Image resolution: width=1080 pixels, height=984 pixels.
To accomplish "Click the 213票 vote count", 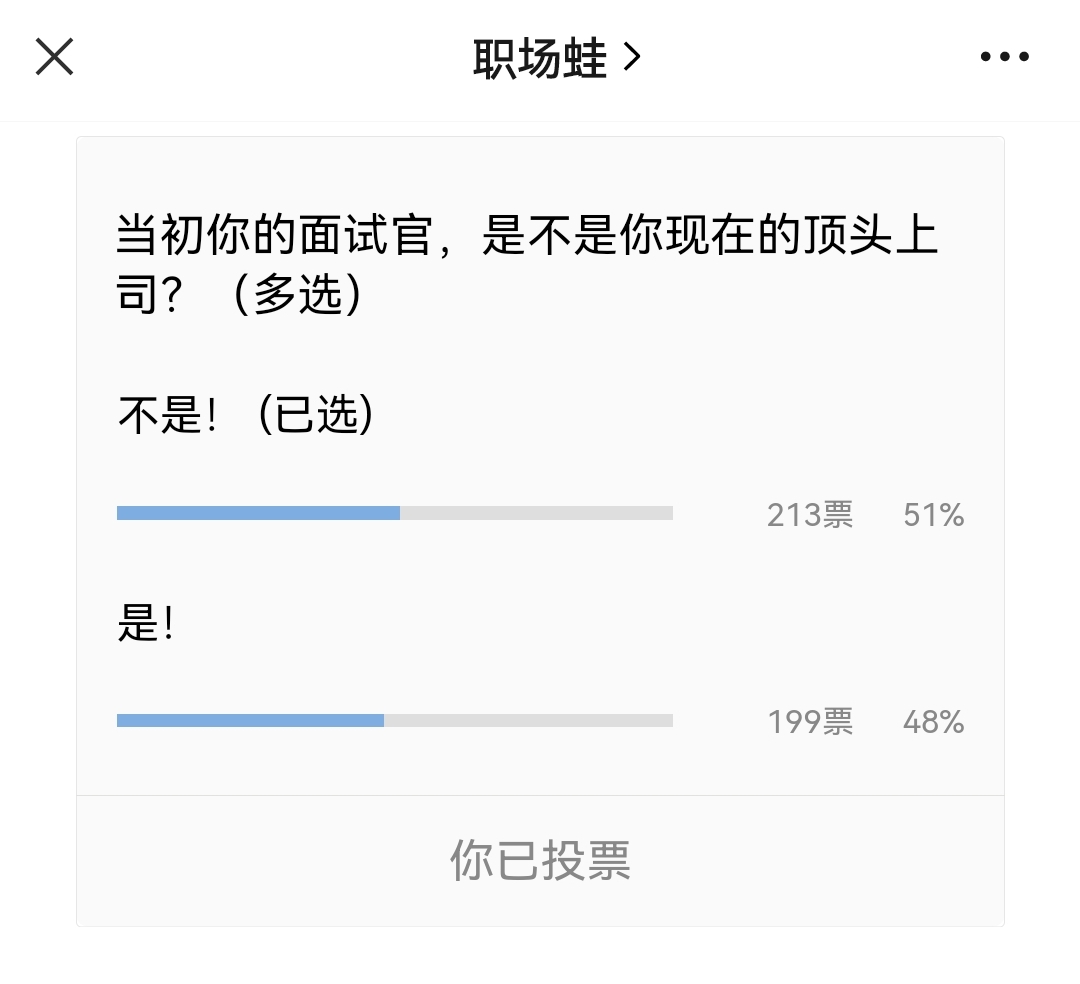I will (x=810, y=515).
